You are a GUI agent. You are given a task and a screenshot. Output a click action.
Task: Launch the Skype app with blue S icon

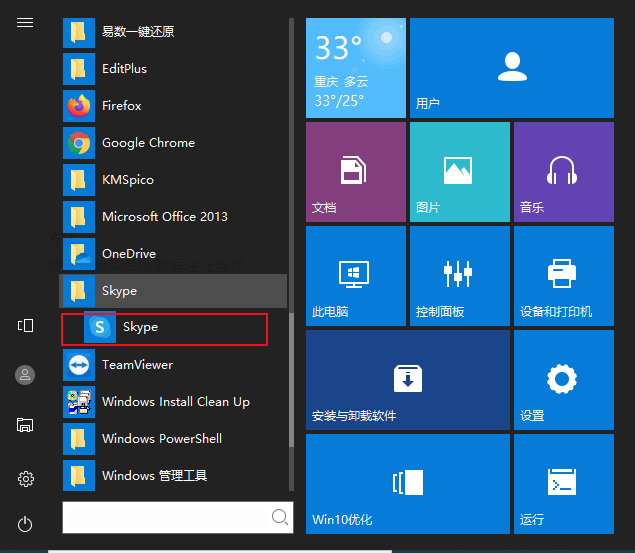[164, 327]
